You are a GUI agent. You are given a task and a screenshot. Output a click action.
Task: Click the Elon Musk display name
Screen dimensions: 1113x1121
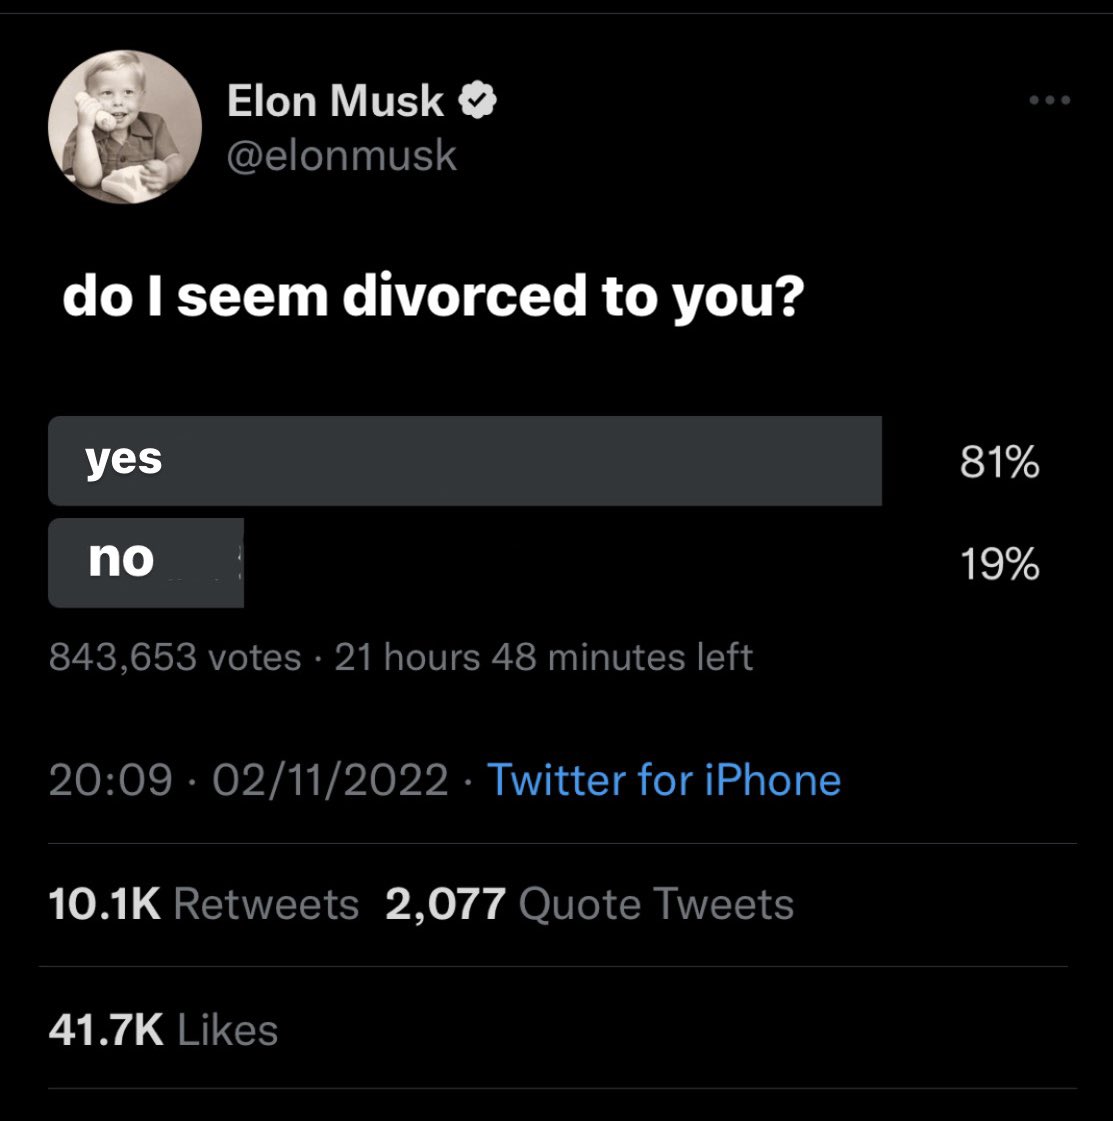click(x=335, y=100)
